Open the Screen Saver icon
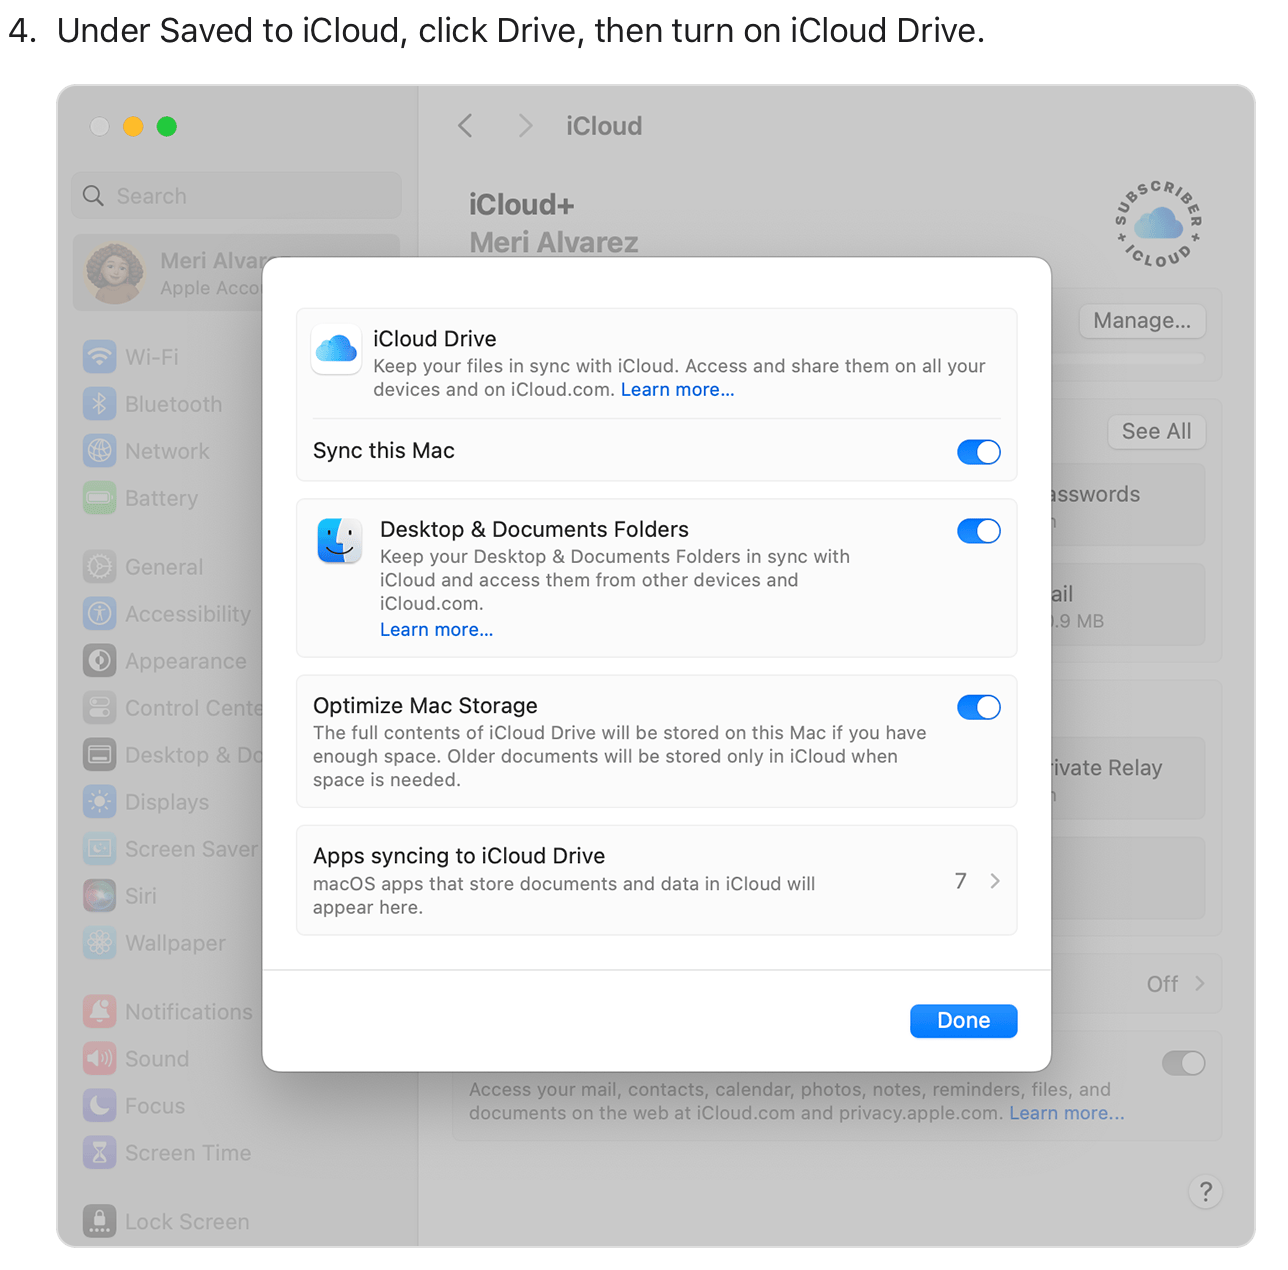1288x1270 pixels. coord(99,848)
